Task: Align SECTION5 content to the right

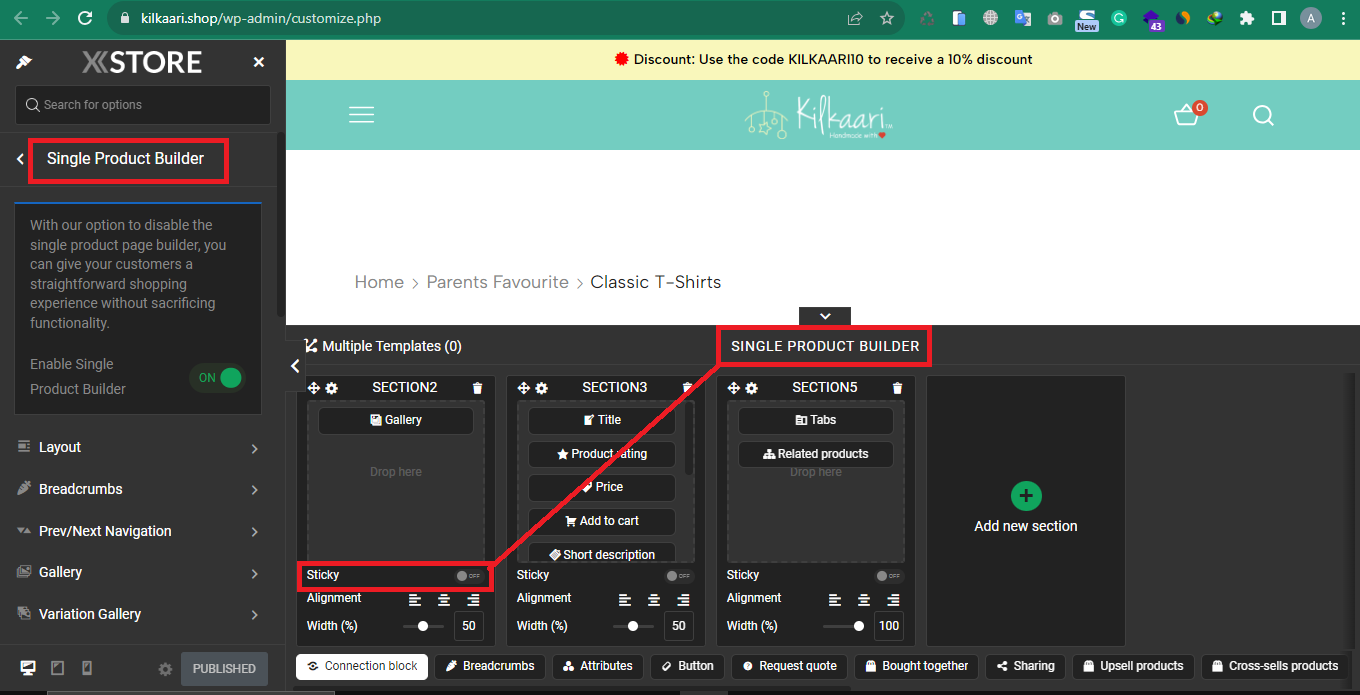Action: tap(893, 600)
